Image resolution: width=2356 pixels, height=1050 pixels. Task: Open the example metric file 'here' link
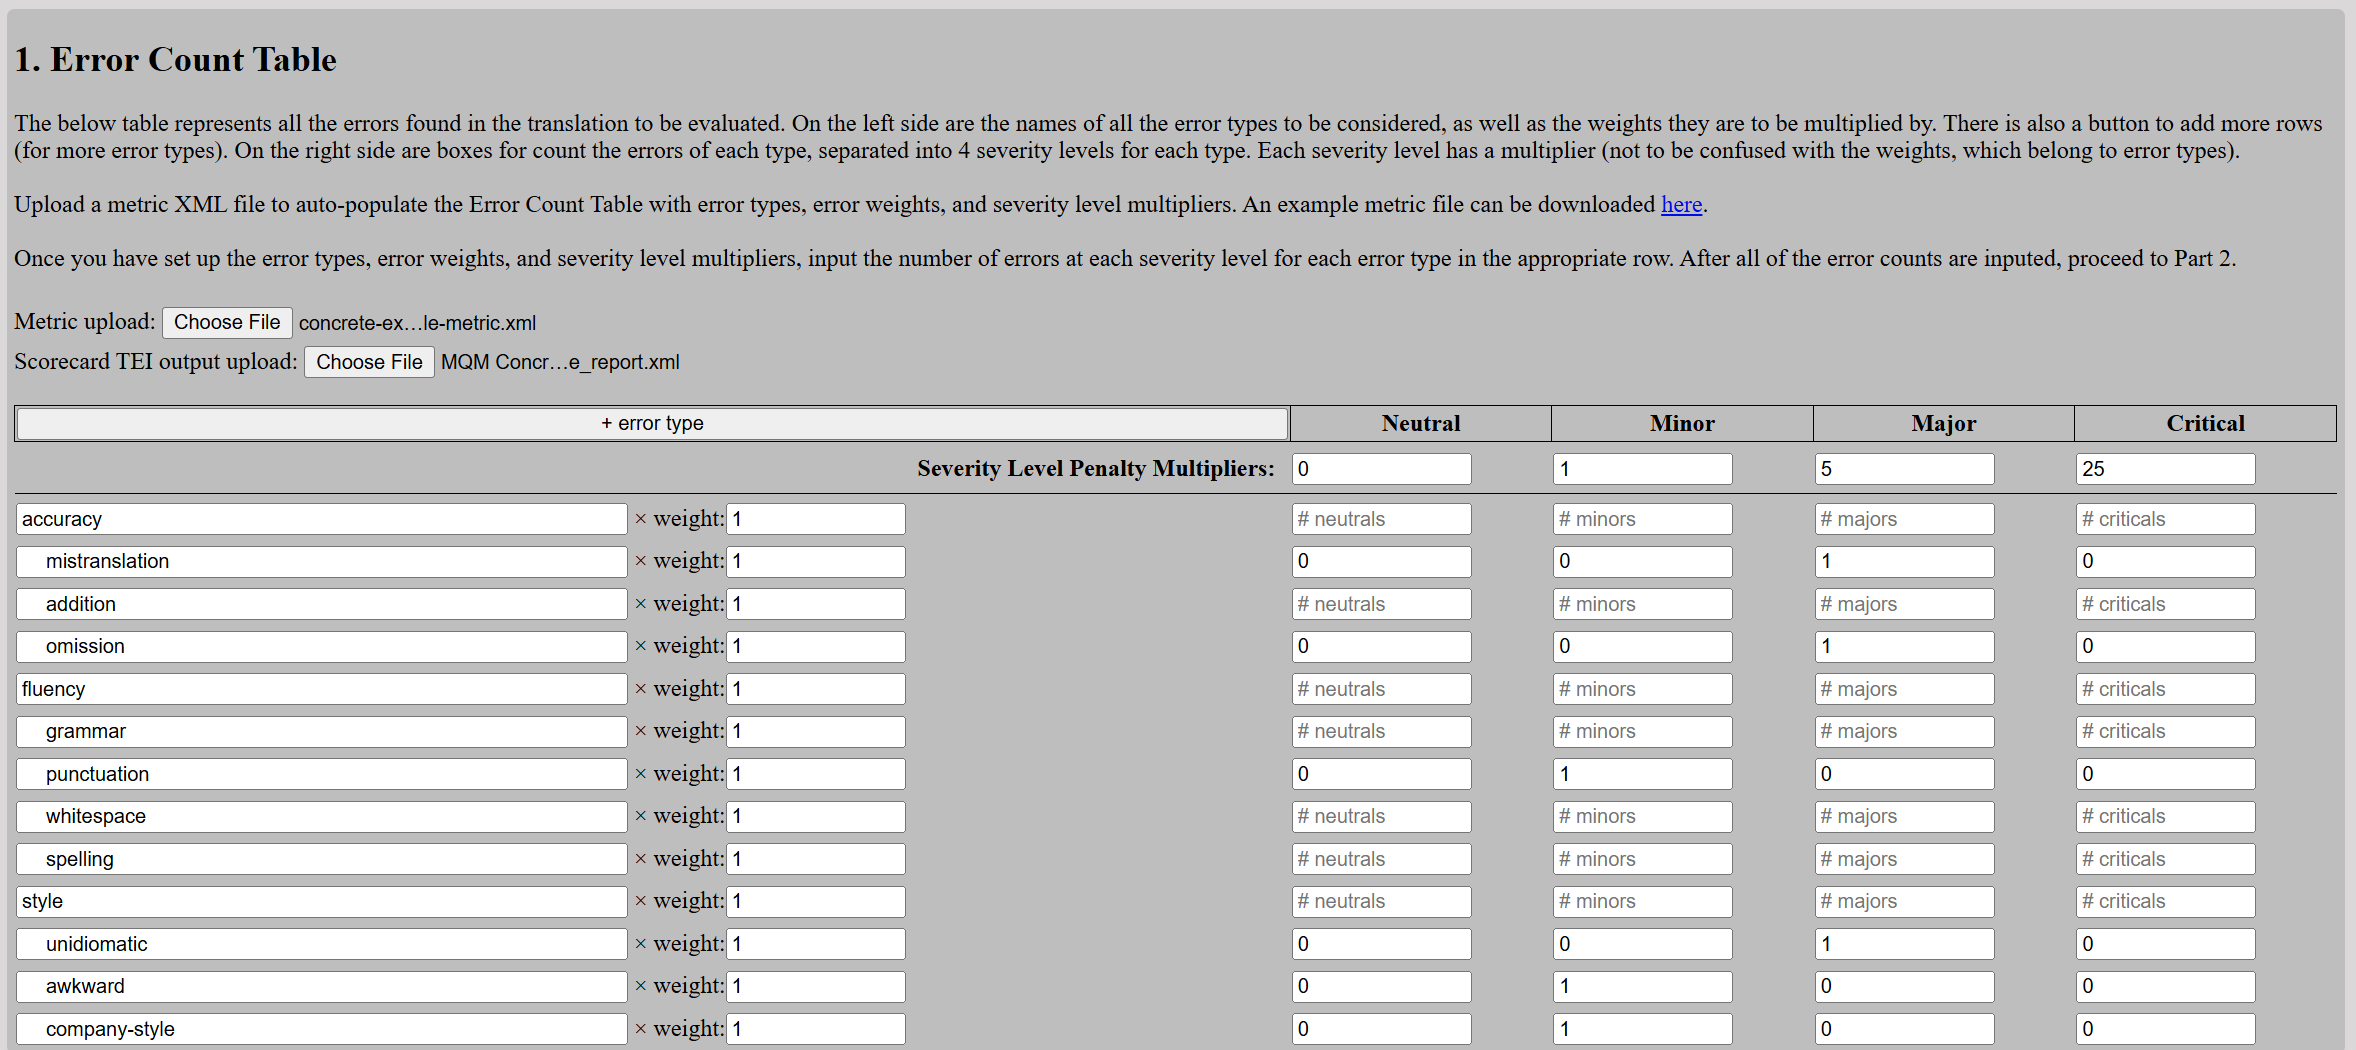point(1681,204)
